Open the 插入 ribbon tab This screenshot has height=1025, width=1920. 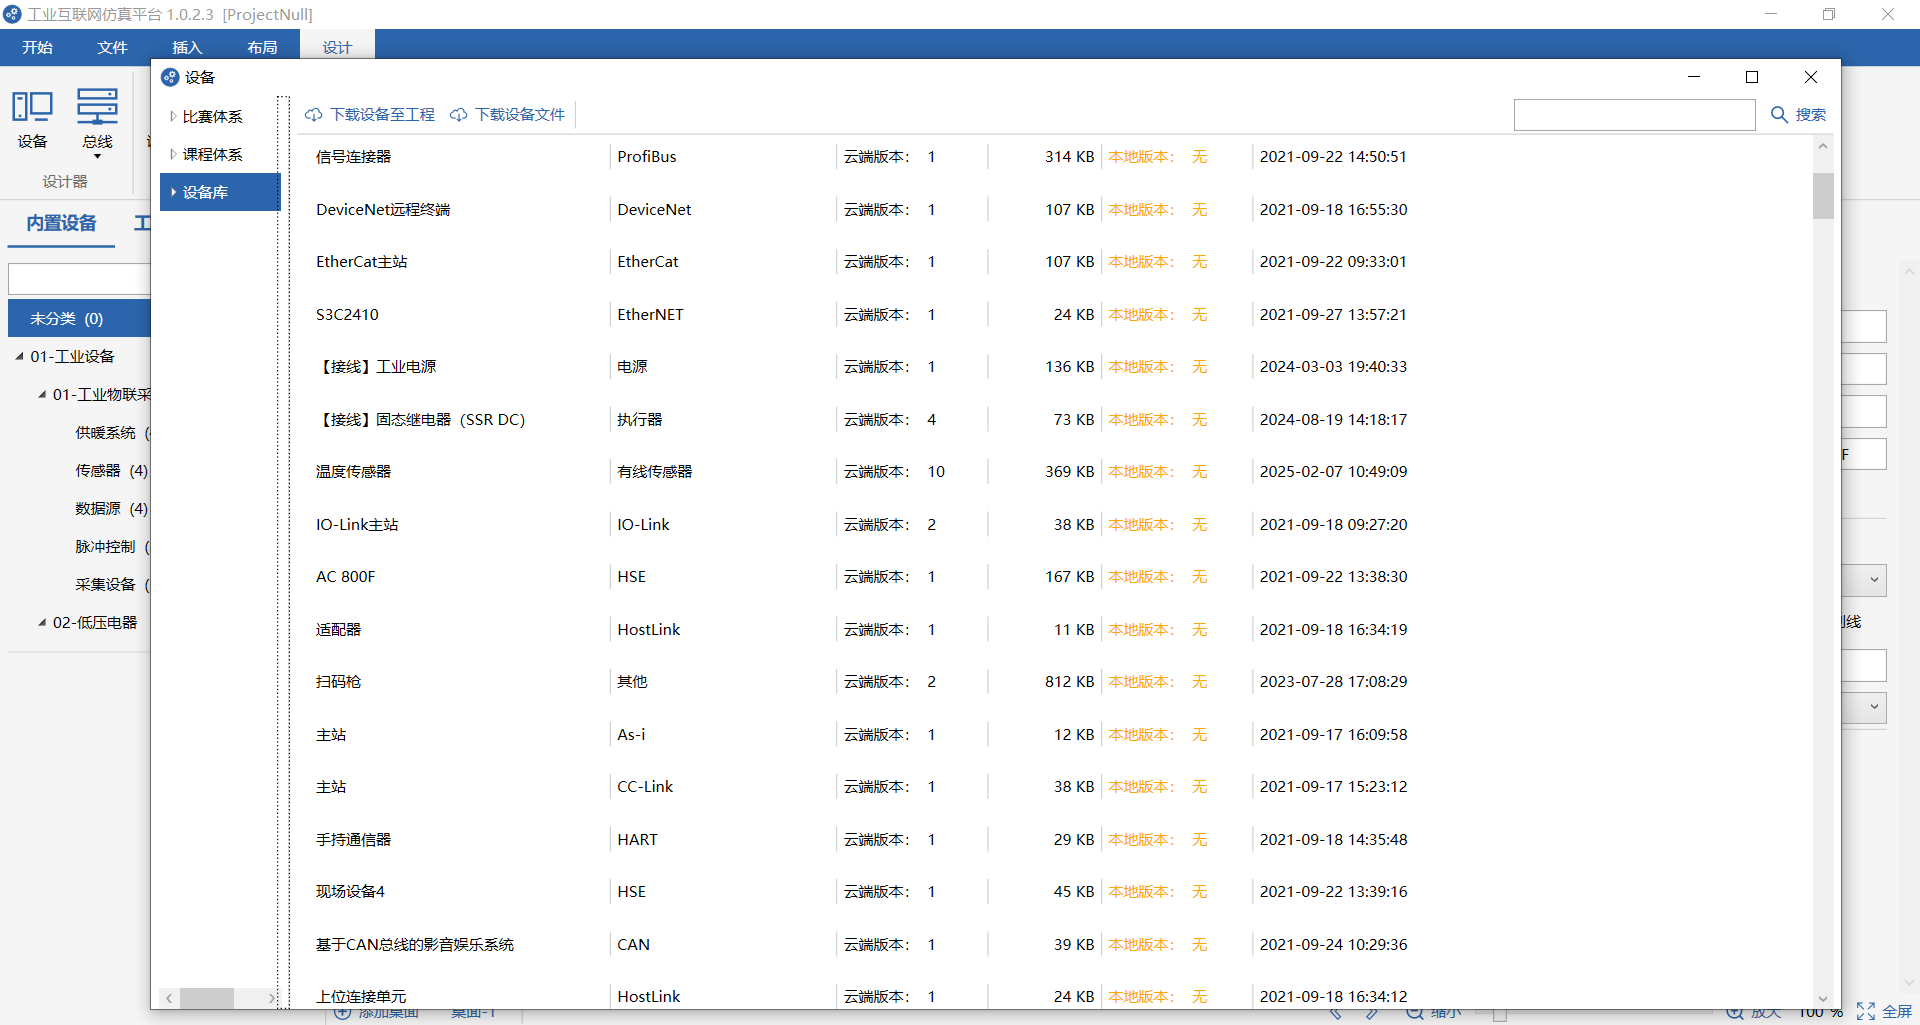(x=187, y=47)
